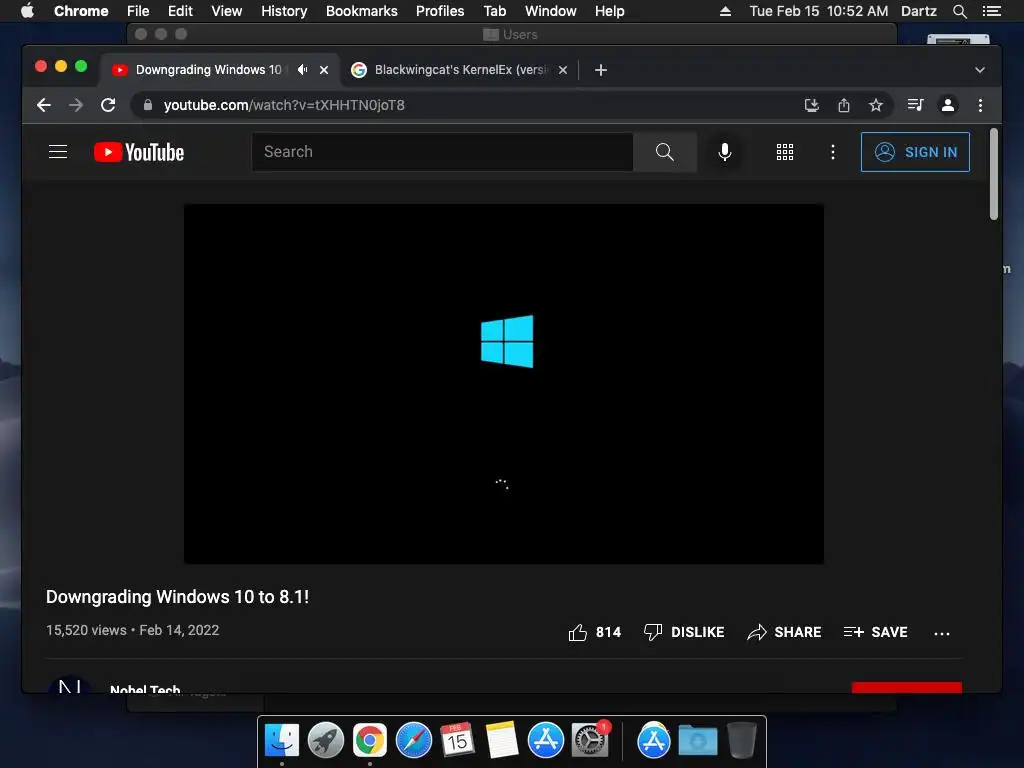Open System Preferences from the dock
The image size is (1024, 768).
click(x=590, y=741)
